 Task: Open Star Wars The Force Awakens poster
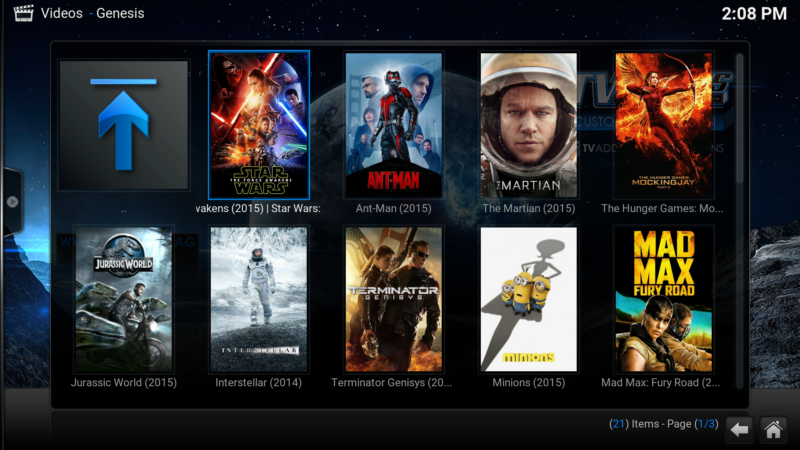pos(259,125)
